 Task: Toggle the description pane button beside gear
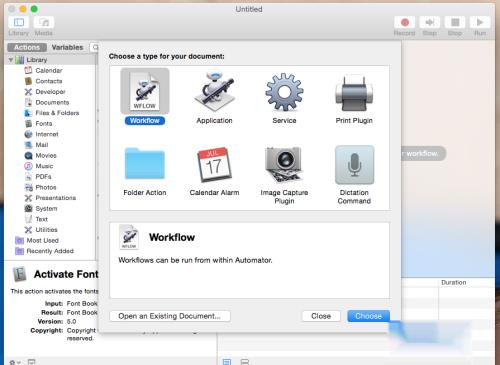click(31, 362)
